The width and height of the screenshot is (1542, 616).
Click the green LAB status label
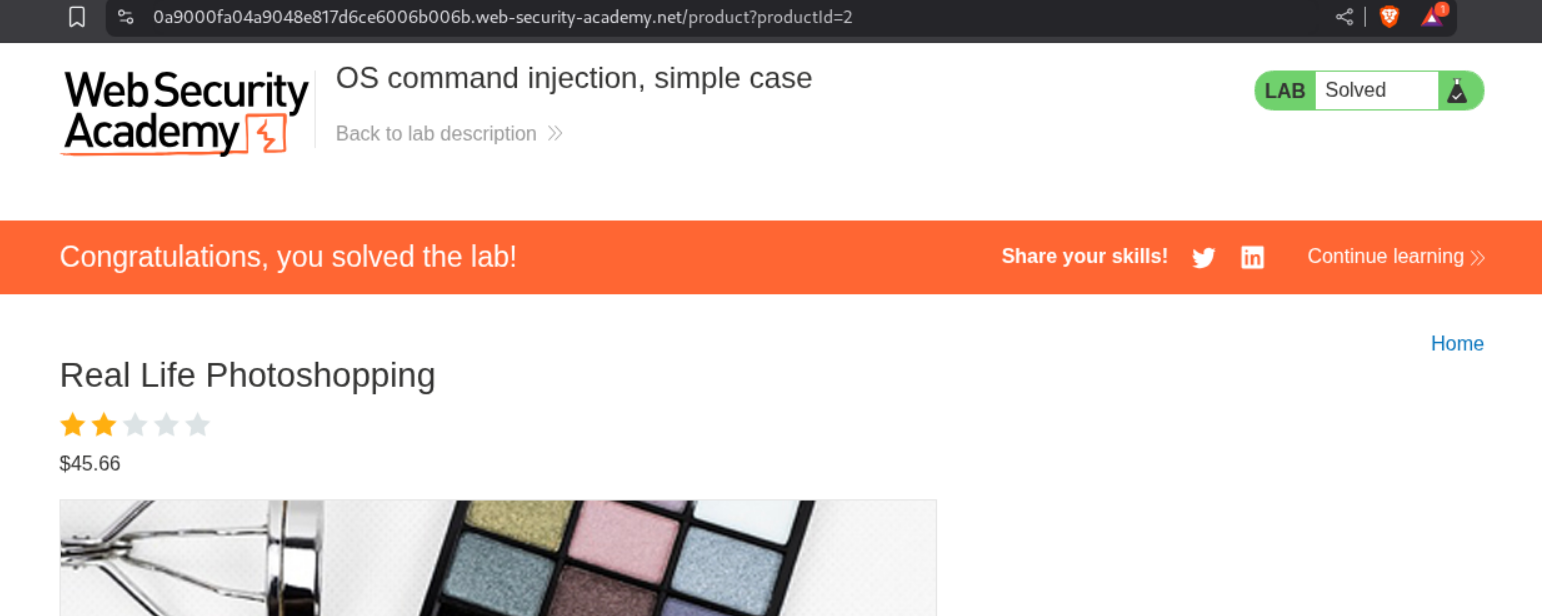(1285, 91)
